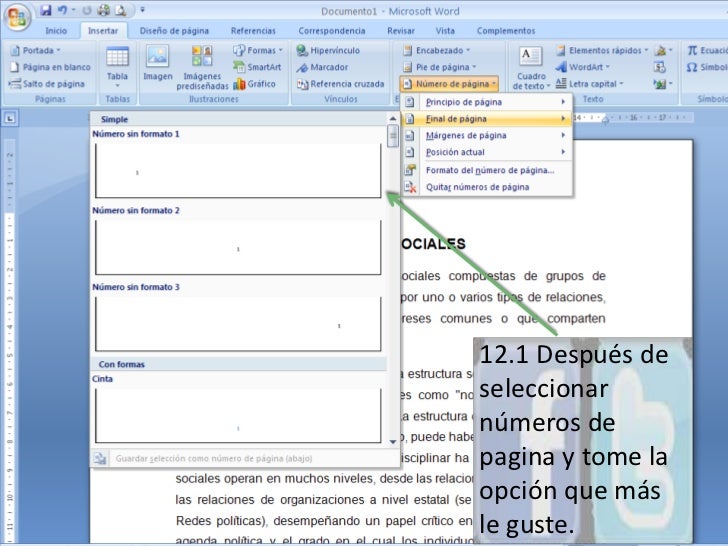Open the Pie de página dropdown
The height and width of the screenshot is (546, 728).
tap(439, 67)
